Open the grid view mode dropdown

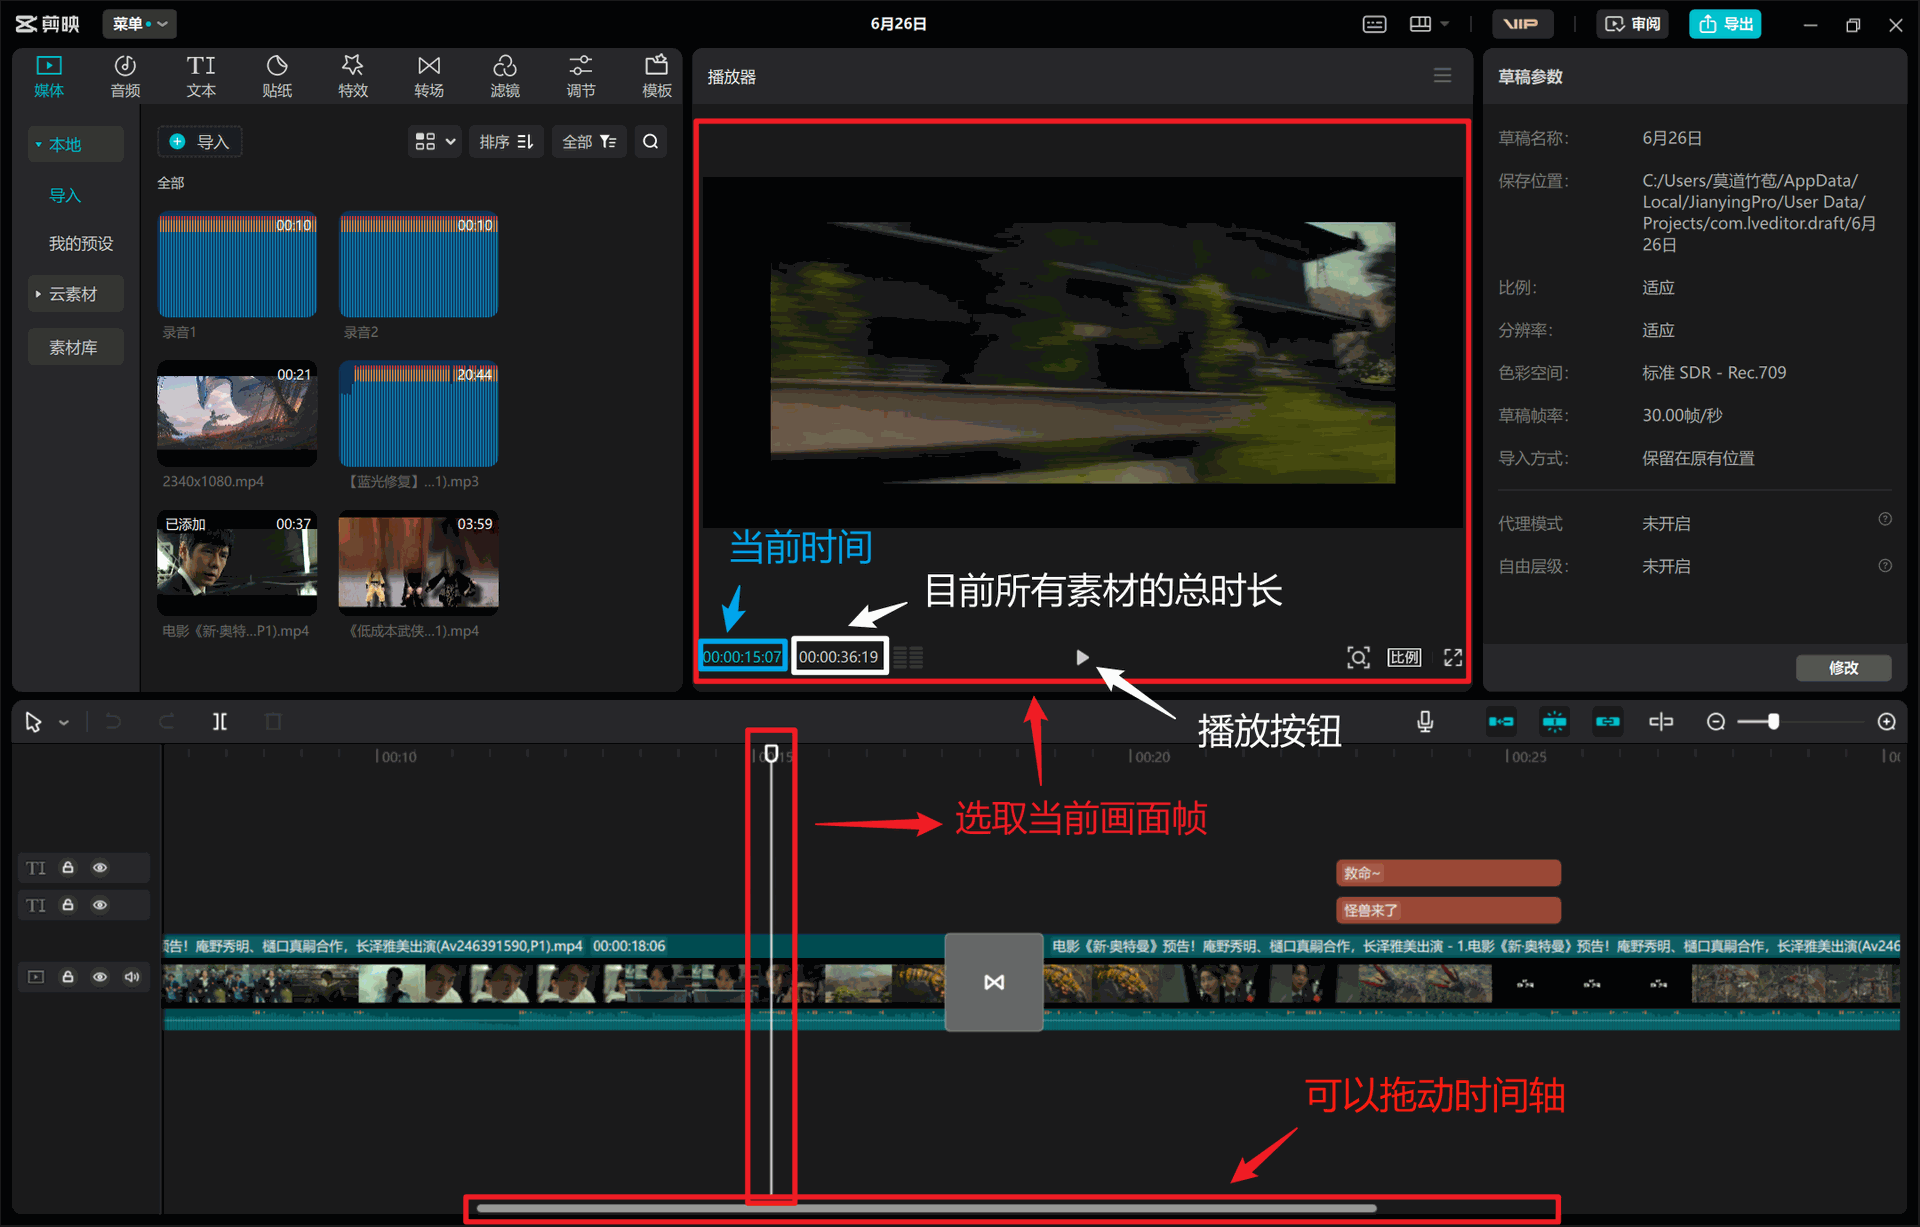[435, 142]
